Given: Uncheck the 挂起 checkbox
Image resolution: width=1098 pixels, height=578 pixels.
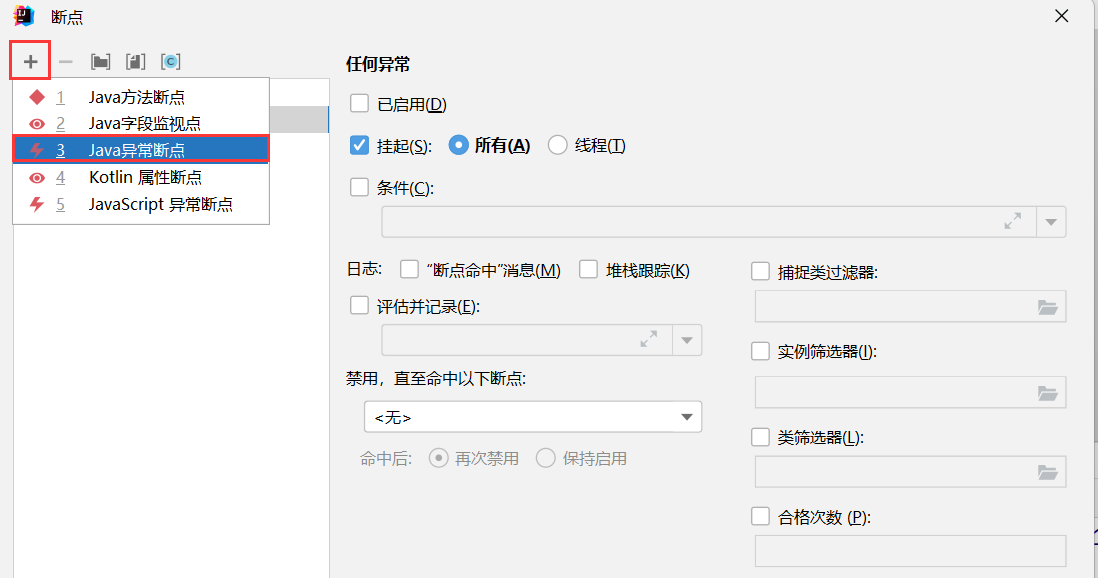Looking at the screenshot, I should click(358, 144).
